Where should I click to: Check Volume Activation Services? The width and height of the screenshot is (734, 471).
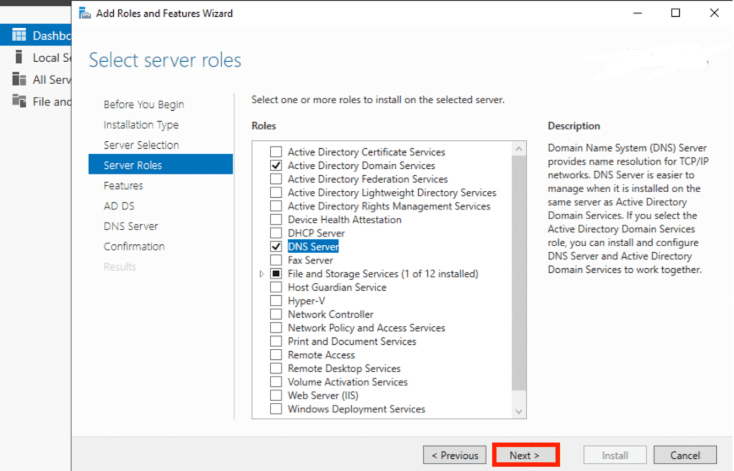coord(276,382)
